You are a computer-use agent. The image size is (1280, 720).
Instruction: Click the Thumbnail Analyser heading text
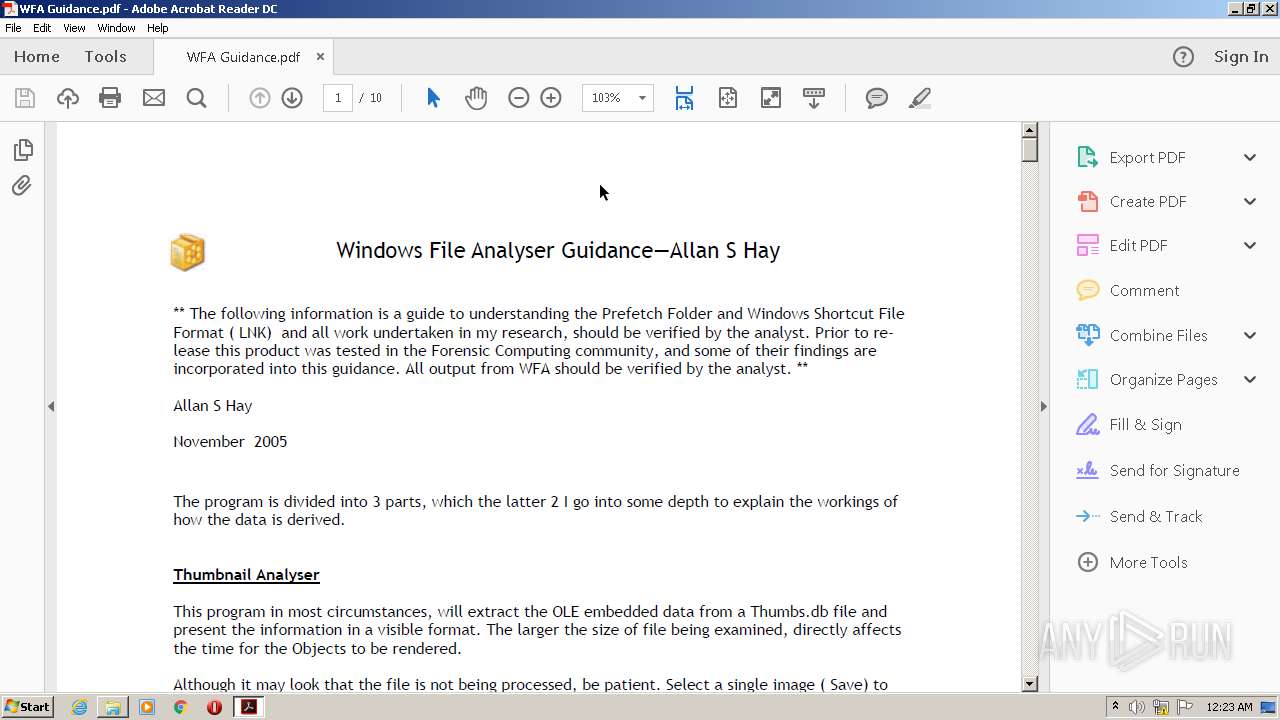246,575
